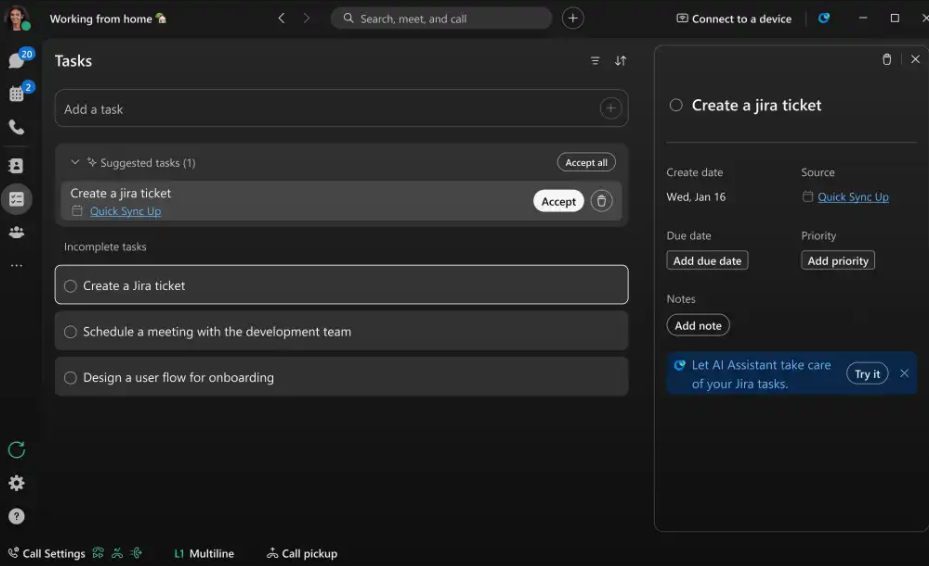The height and width of the screenshot is (566, 929).
Task: Open the task sort arrows icon
Action: 620,60
